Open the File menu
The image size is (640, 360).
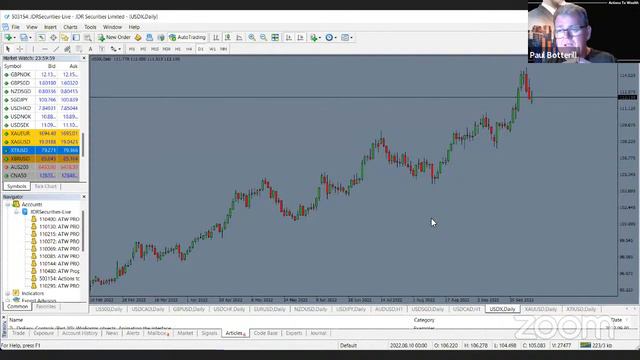coord(16,27)
